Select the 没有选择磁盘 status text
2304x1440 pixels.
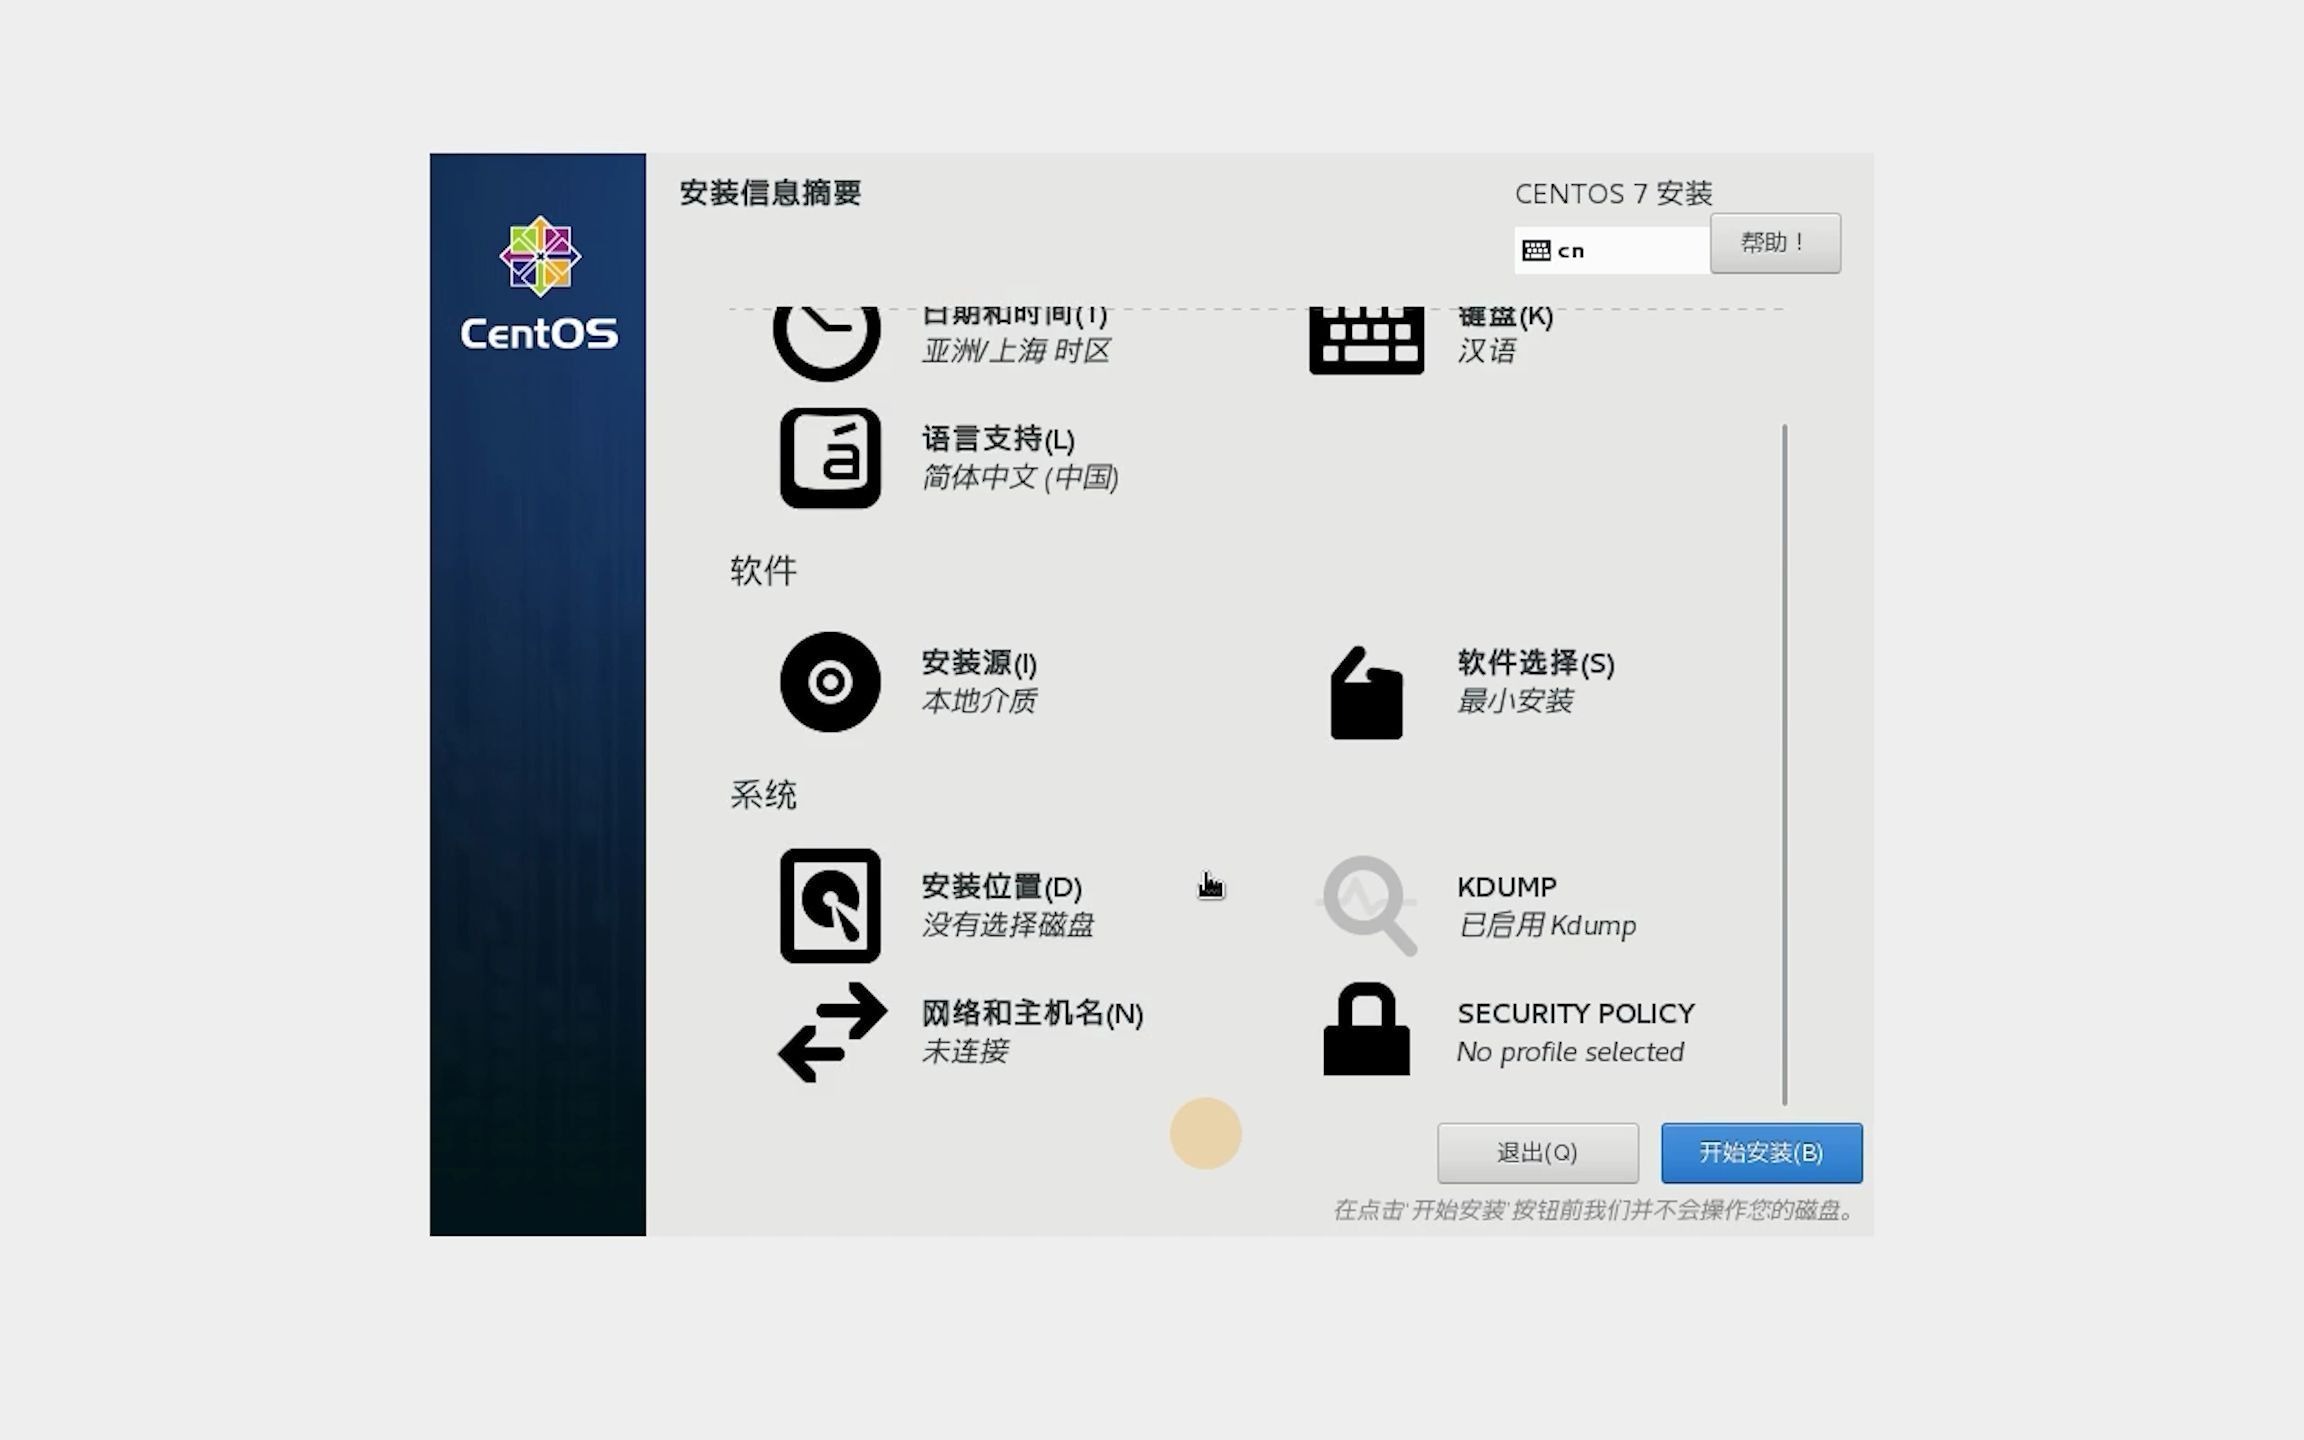pyautogui.click(x=1008, y=926)
